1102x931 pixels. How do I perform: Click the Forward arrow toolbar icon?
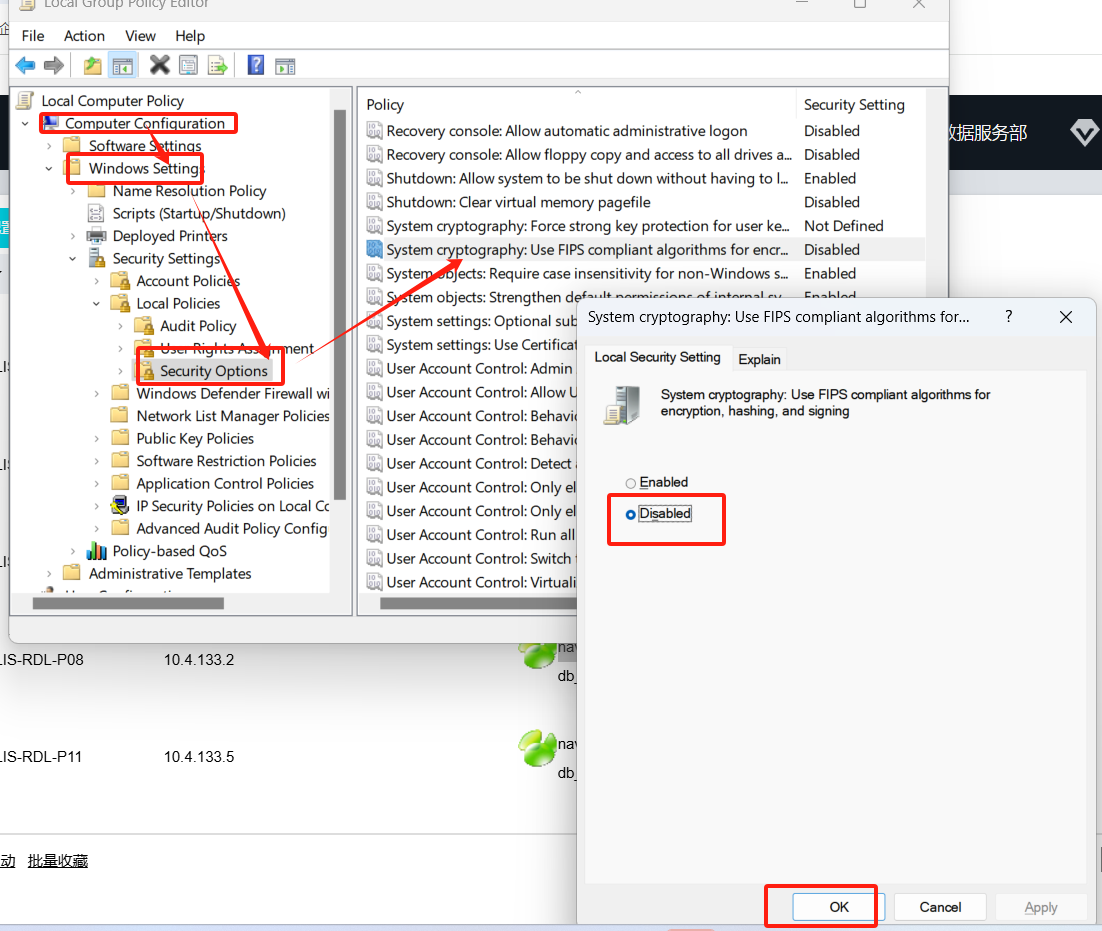[53, 66]
